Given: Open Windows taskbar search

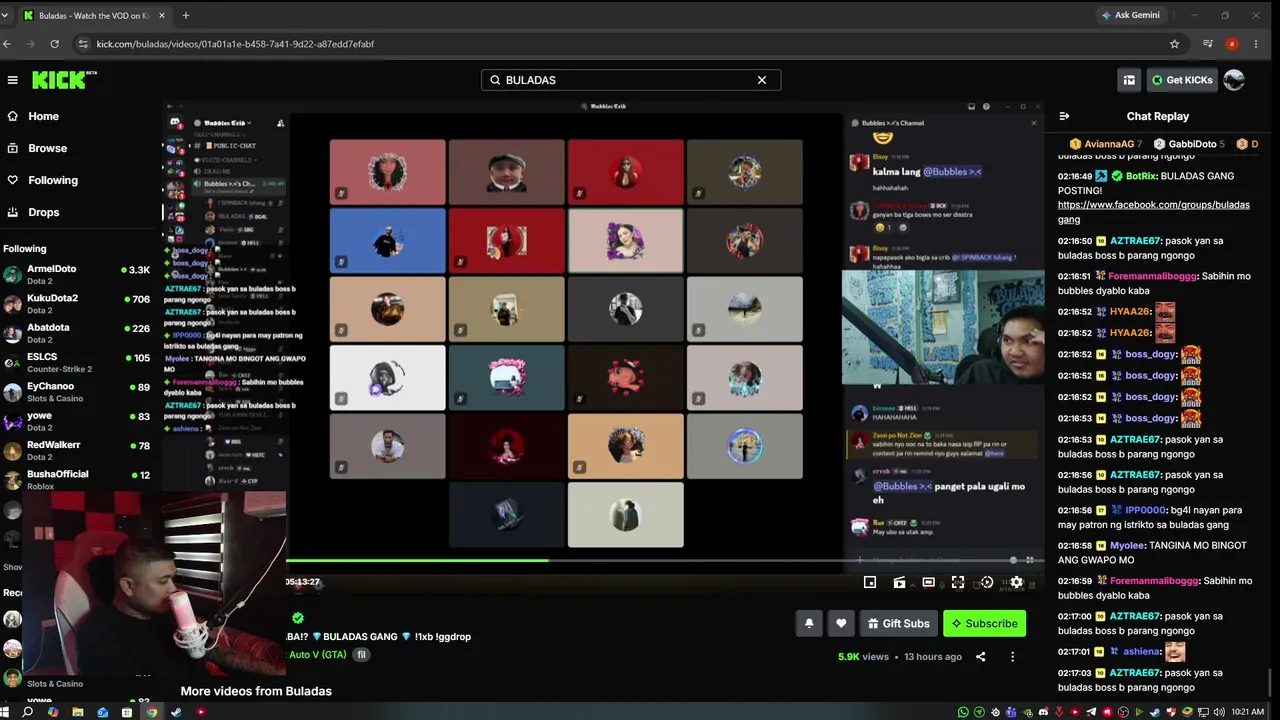Looking at the screenshot, I should pyautogui.click(x=28, y=712).
